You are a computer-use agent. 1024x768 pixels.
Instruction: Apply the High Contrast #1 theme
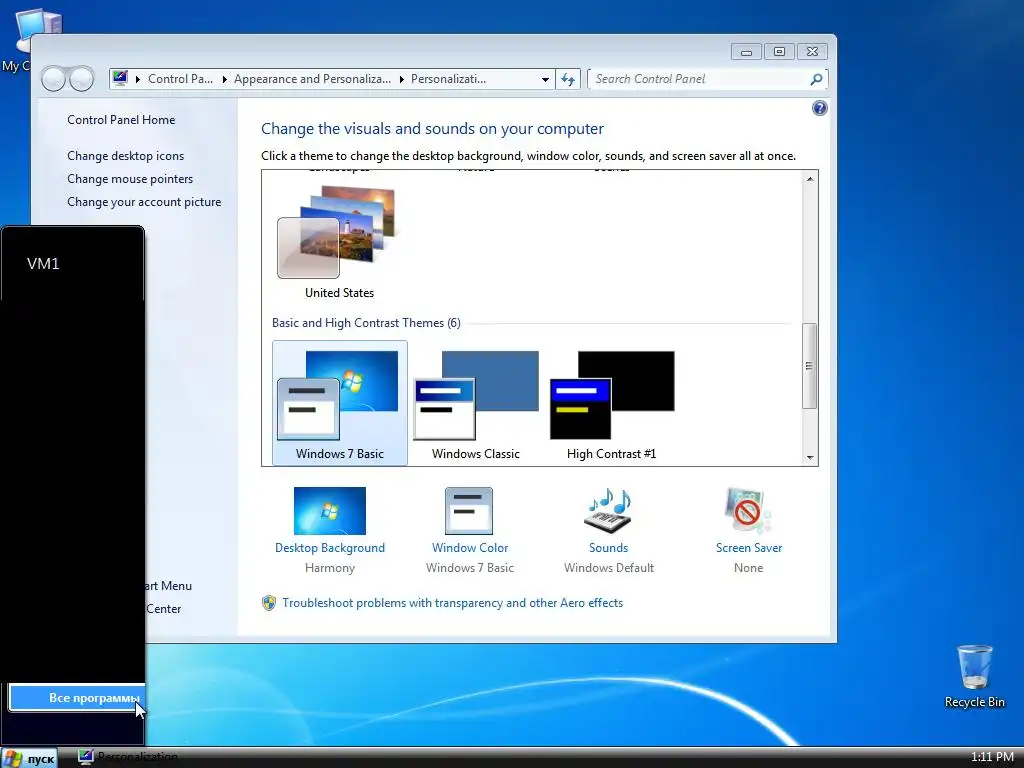[612, 402]
